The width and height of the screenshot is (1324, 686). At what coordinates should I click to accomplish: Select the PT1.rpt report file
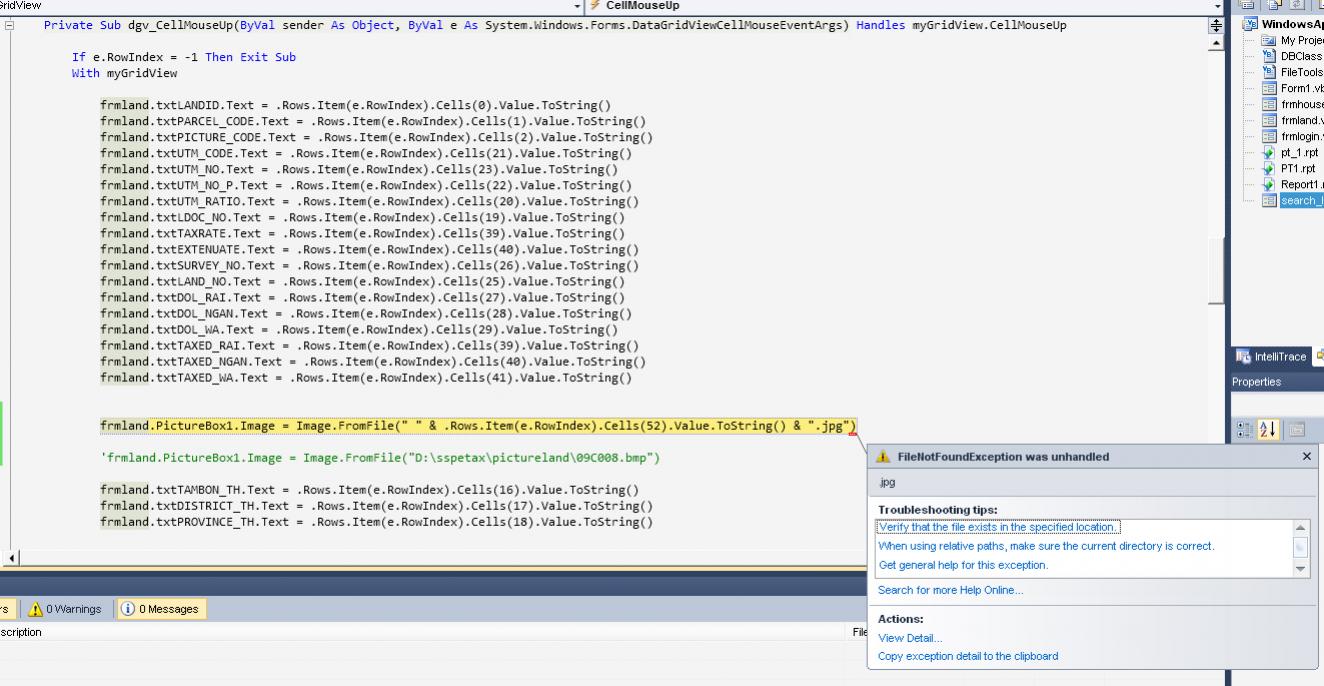click(x=1289, y=168)
